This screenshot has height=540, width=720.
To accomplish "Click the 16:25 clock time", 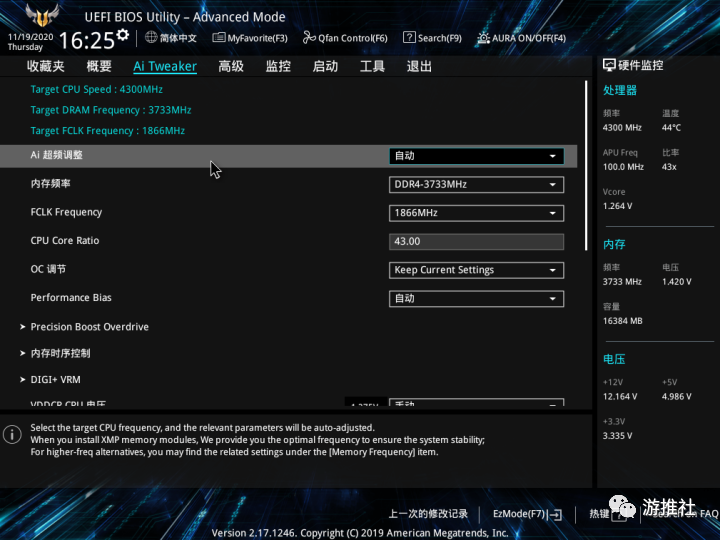I will click(86, 40).
